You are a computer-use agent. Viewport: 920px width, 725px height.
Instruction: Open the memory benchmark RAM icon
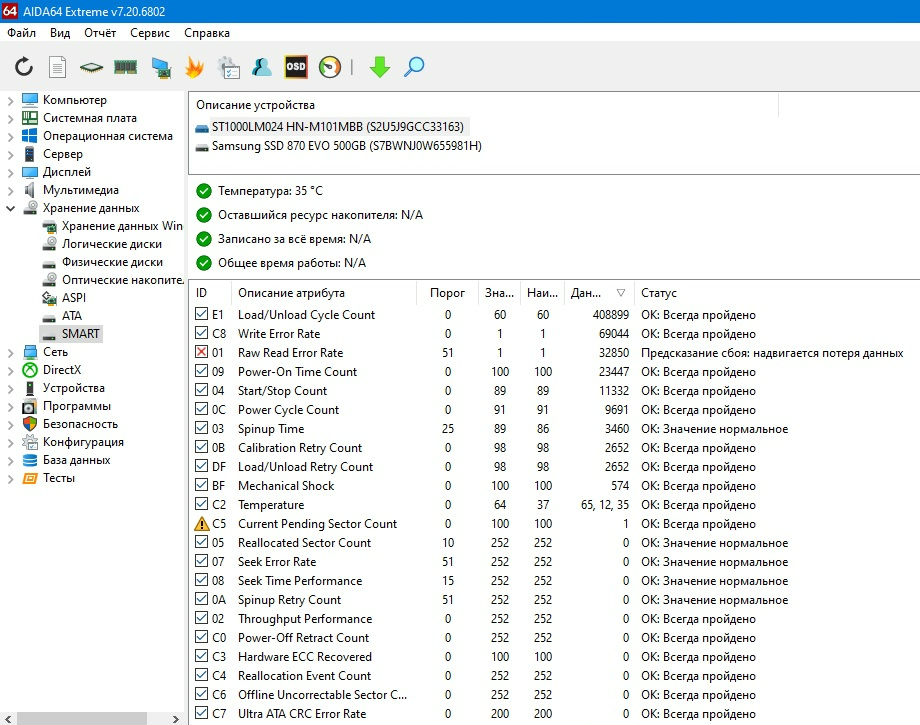point(125,67)
